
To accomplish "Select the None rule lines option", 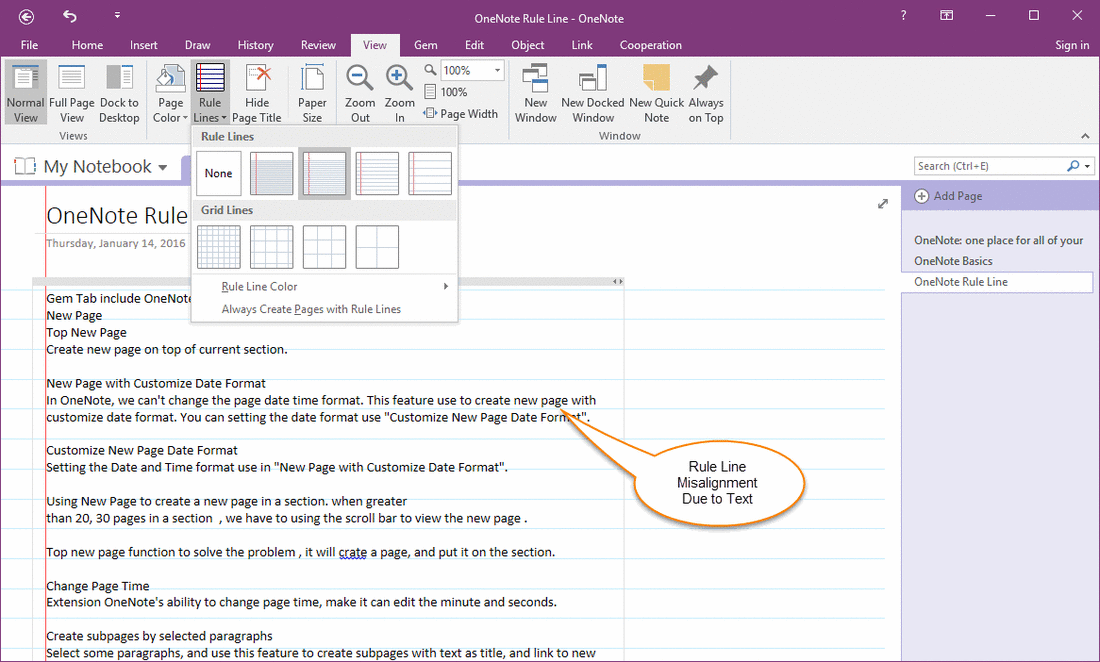I will coord(218,172).
